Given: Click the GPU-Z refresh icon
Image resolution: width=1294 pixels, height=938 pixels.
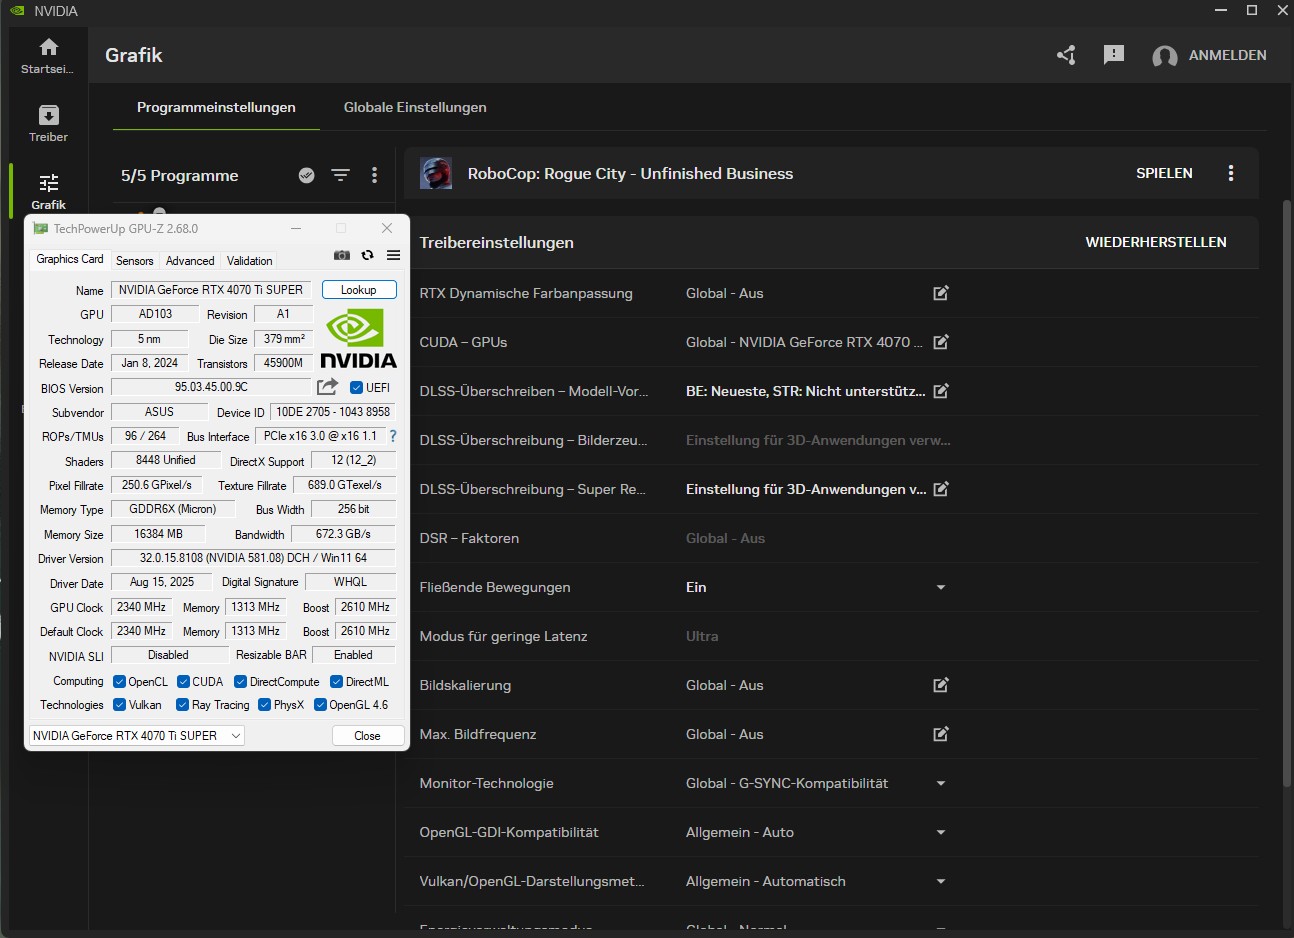Looking at the screenshot, I should pos(368,255).
